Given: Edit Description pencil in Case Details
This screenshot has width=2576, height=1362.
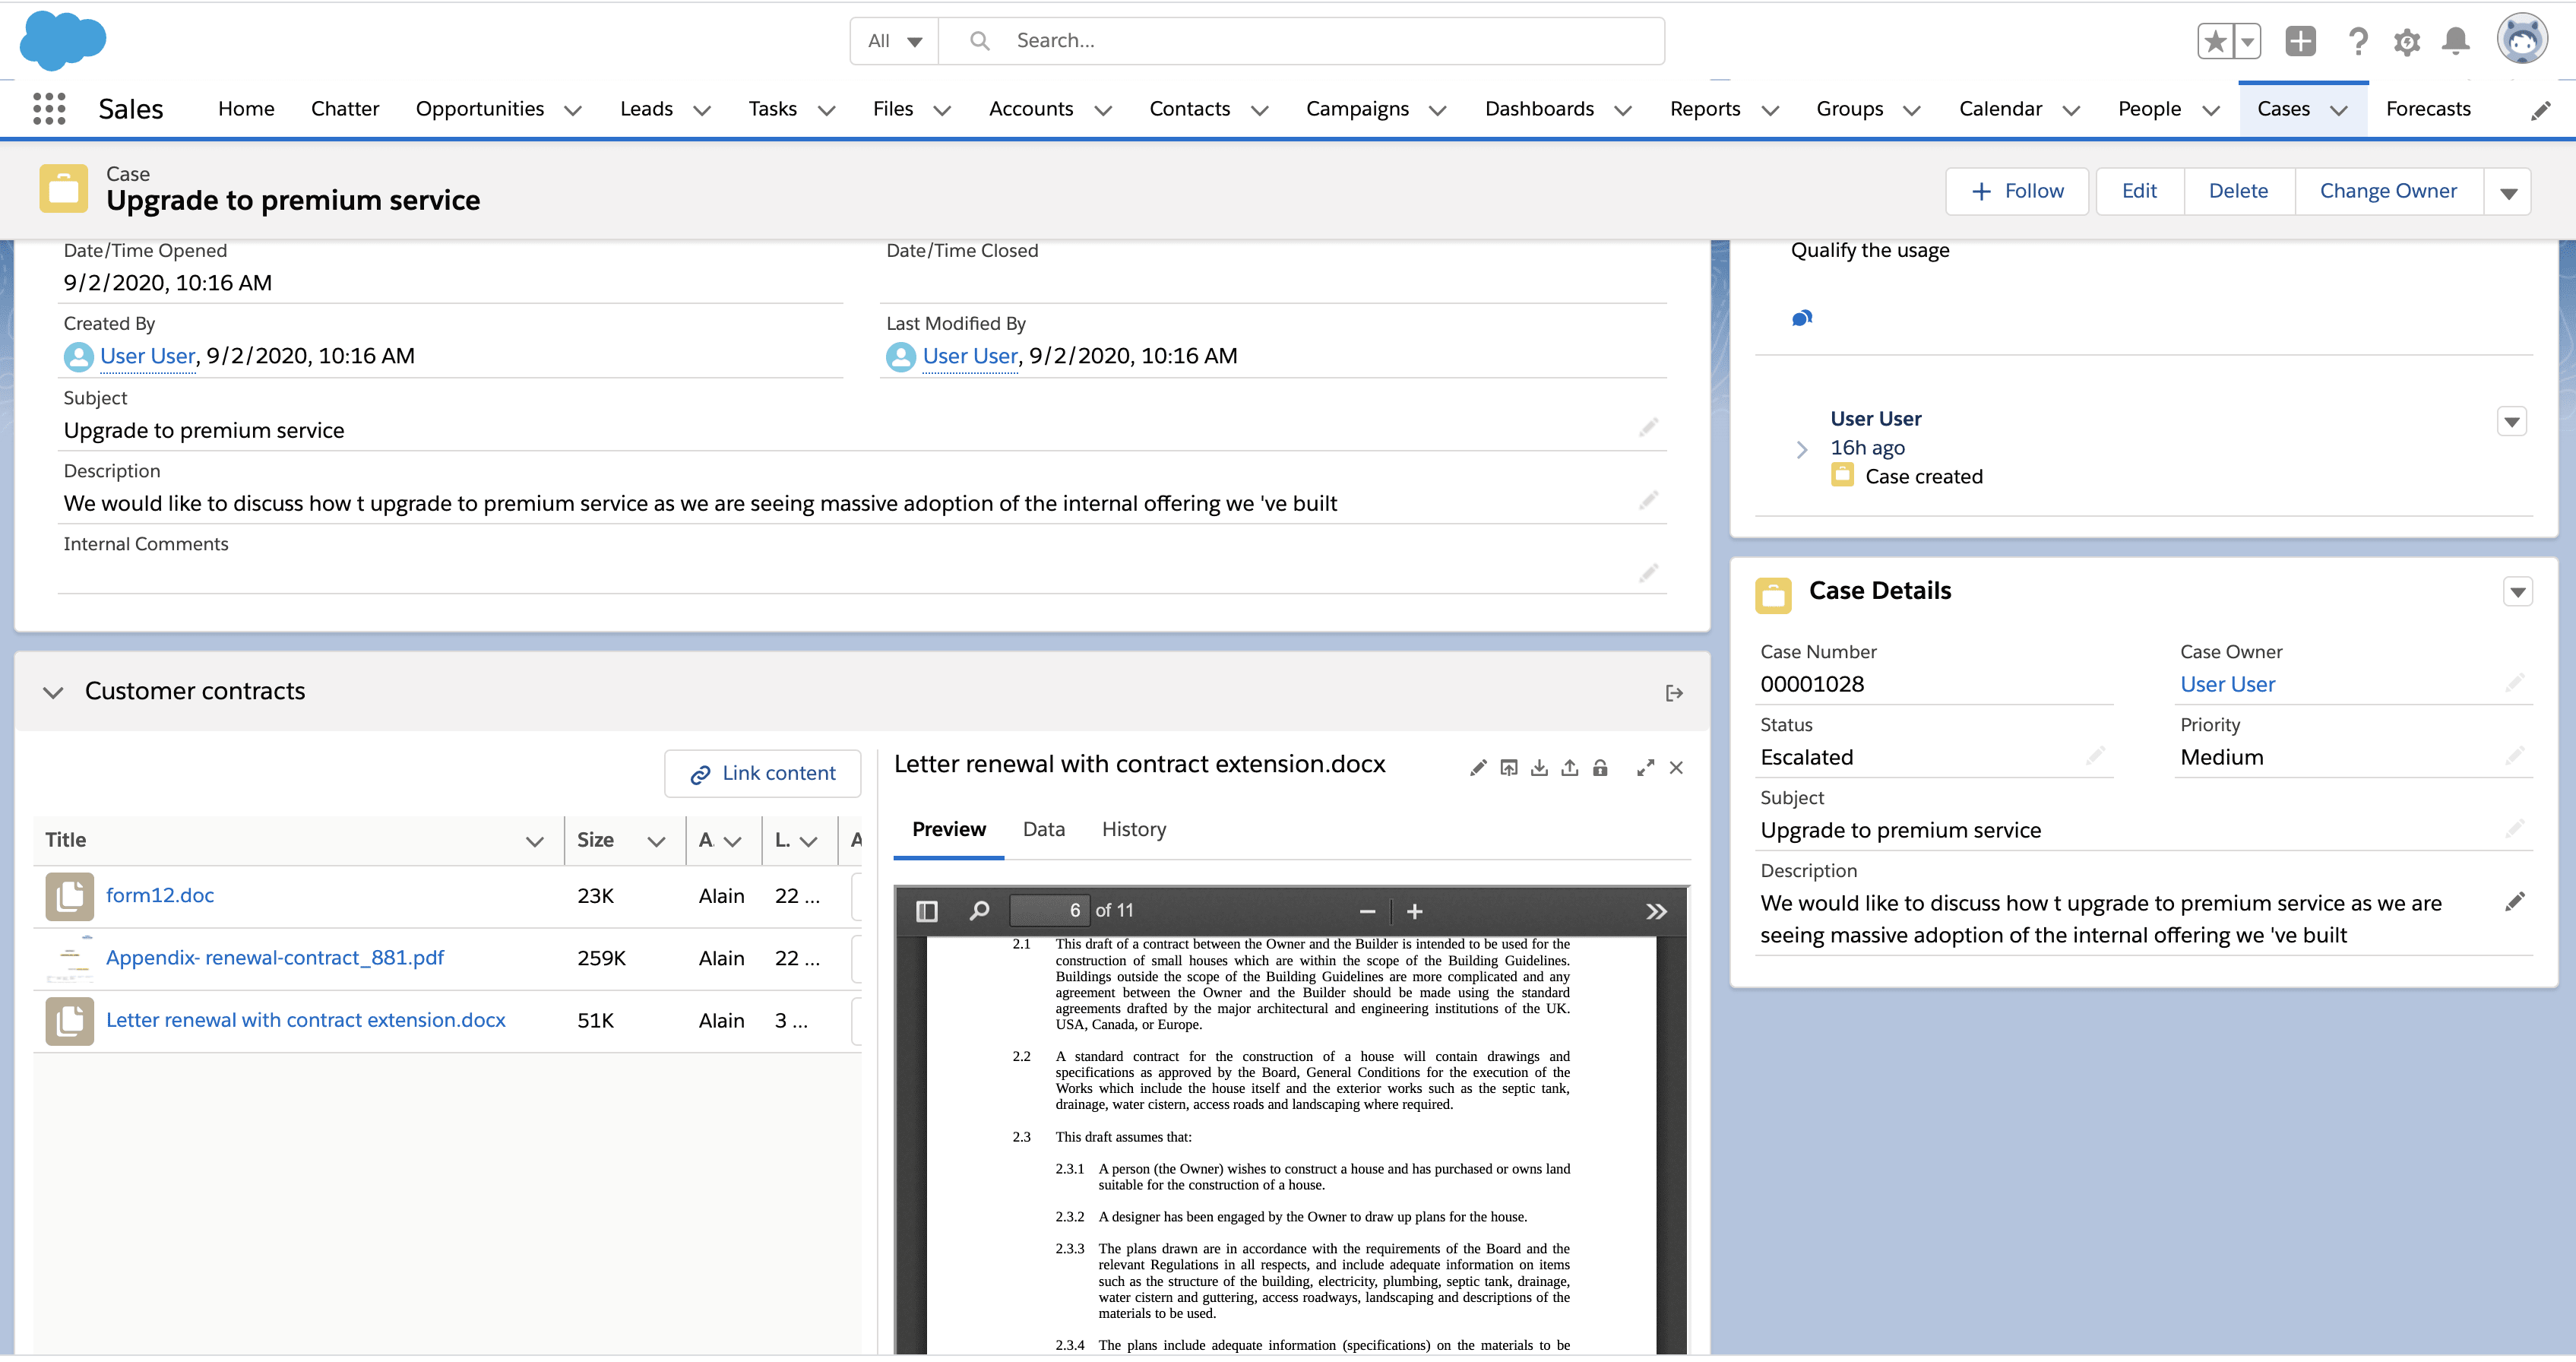Looking at the screenshot, I should point(2515,902).
